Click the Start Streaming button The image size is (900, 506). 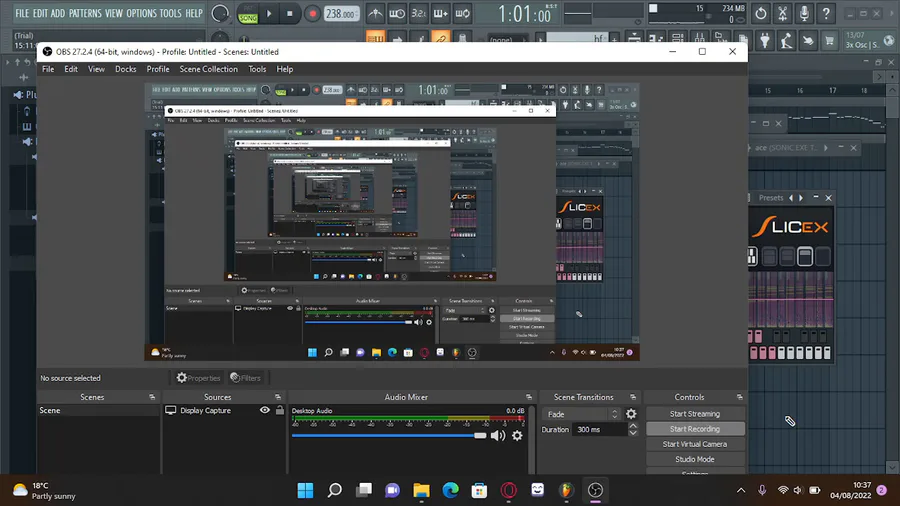click(695, 414)
